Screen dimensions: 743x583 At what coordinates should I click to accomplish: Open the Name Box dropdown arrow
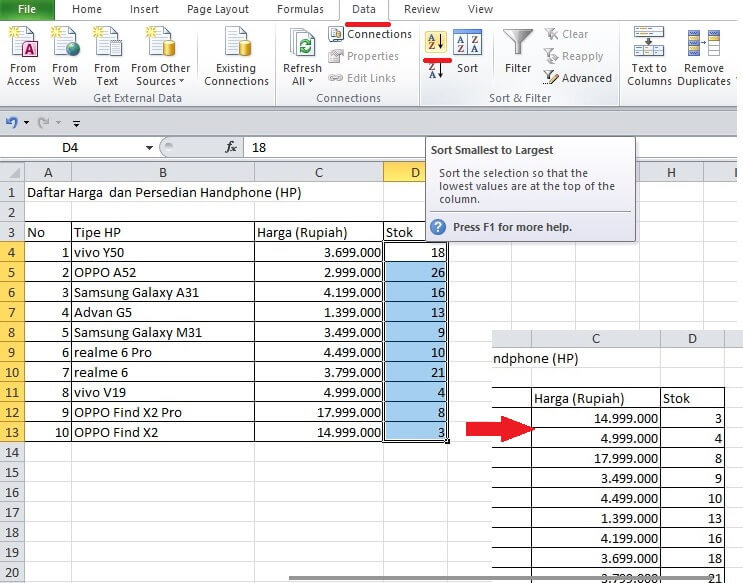149,148
